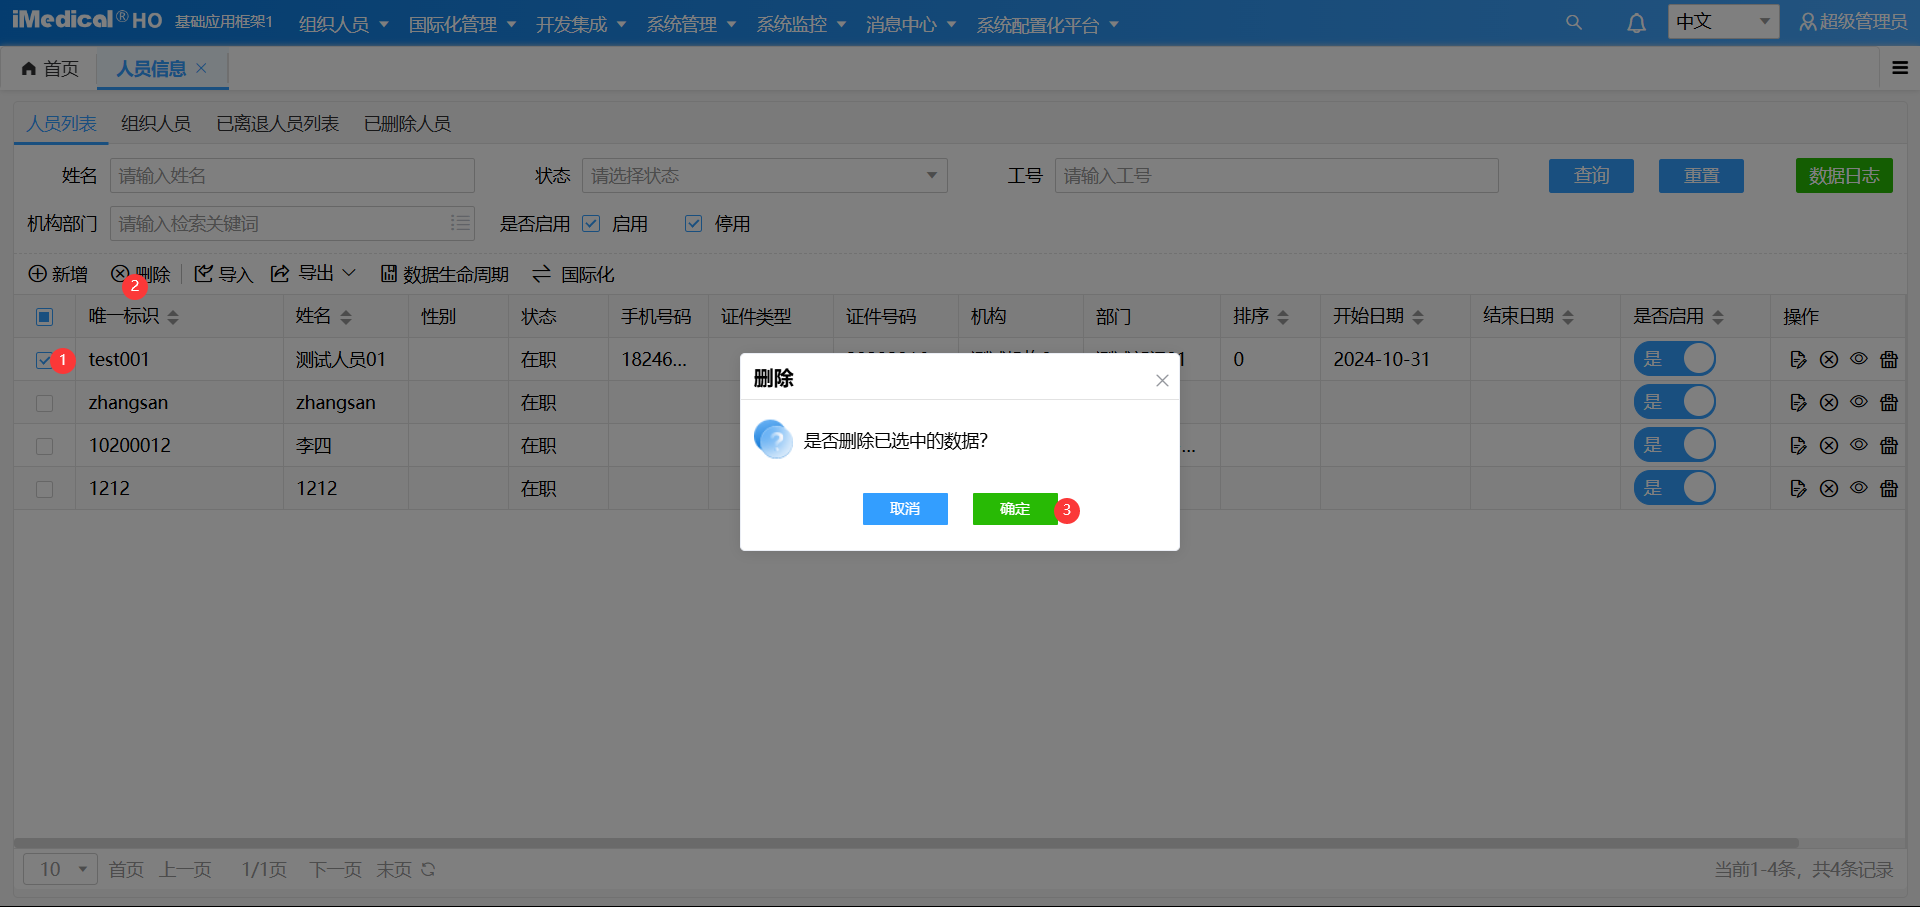Confirm deletion with the 确定 button
Viewport: 1920px width, 907px height.
[1014, 509]
